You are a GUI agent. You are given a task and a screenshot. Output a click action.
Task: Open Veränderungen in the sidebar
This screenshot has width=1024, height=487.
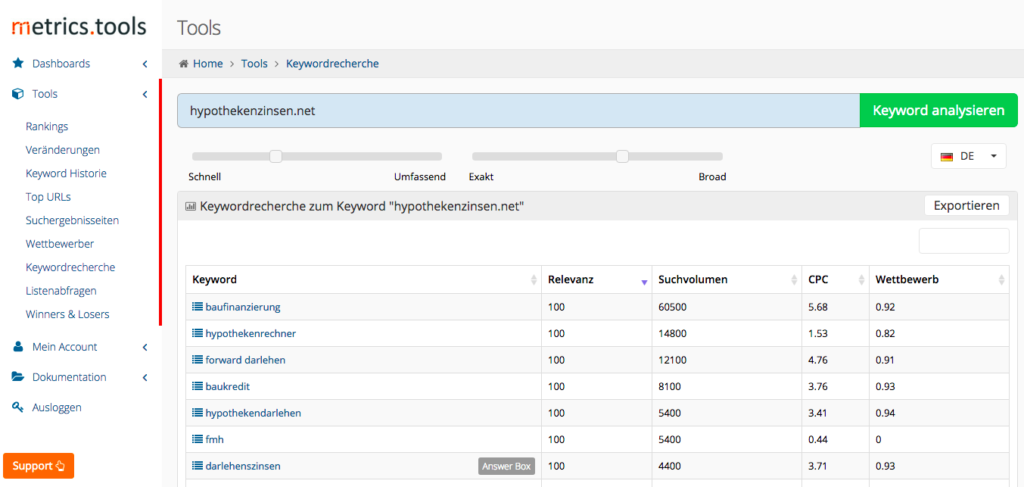63,149
